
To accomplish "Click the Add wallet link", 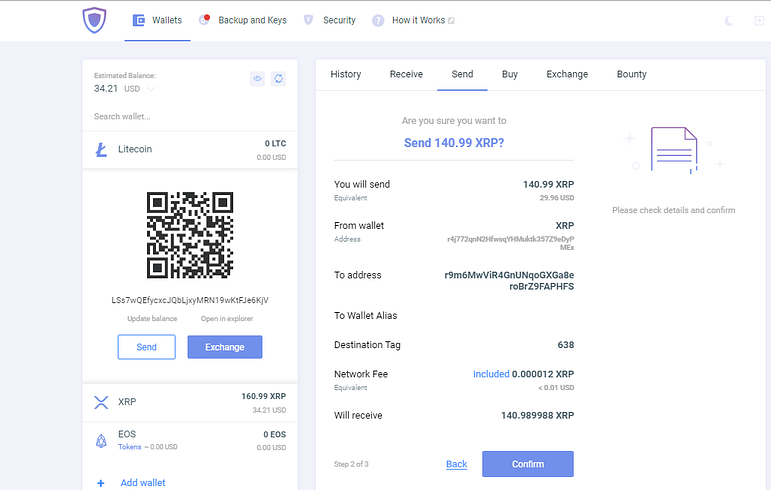I will (x=143, y=483).
